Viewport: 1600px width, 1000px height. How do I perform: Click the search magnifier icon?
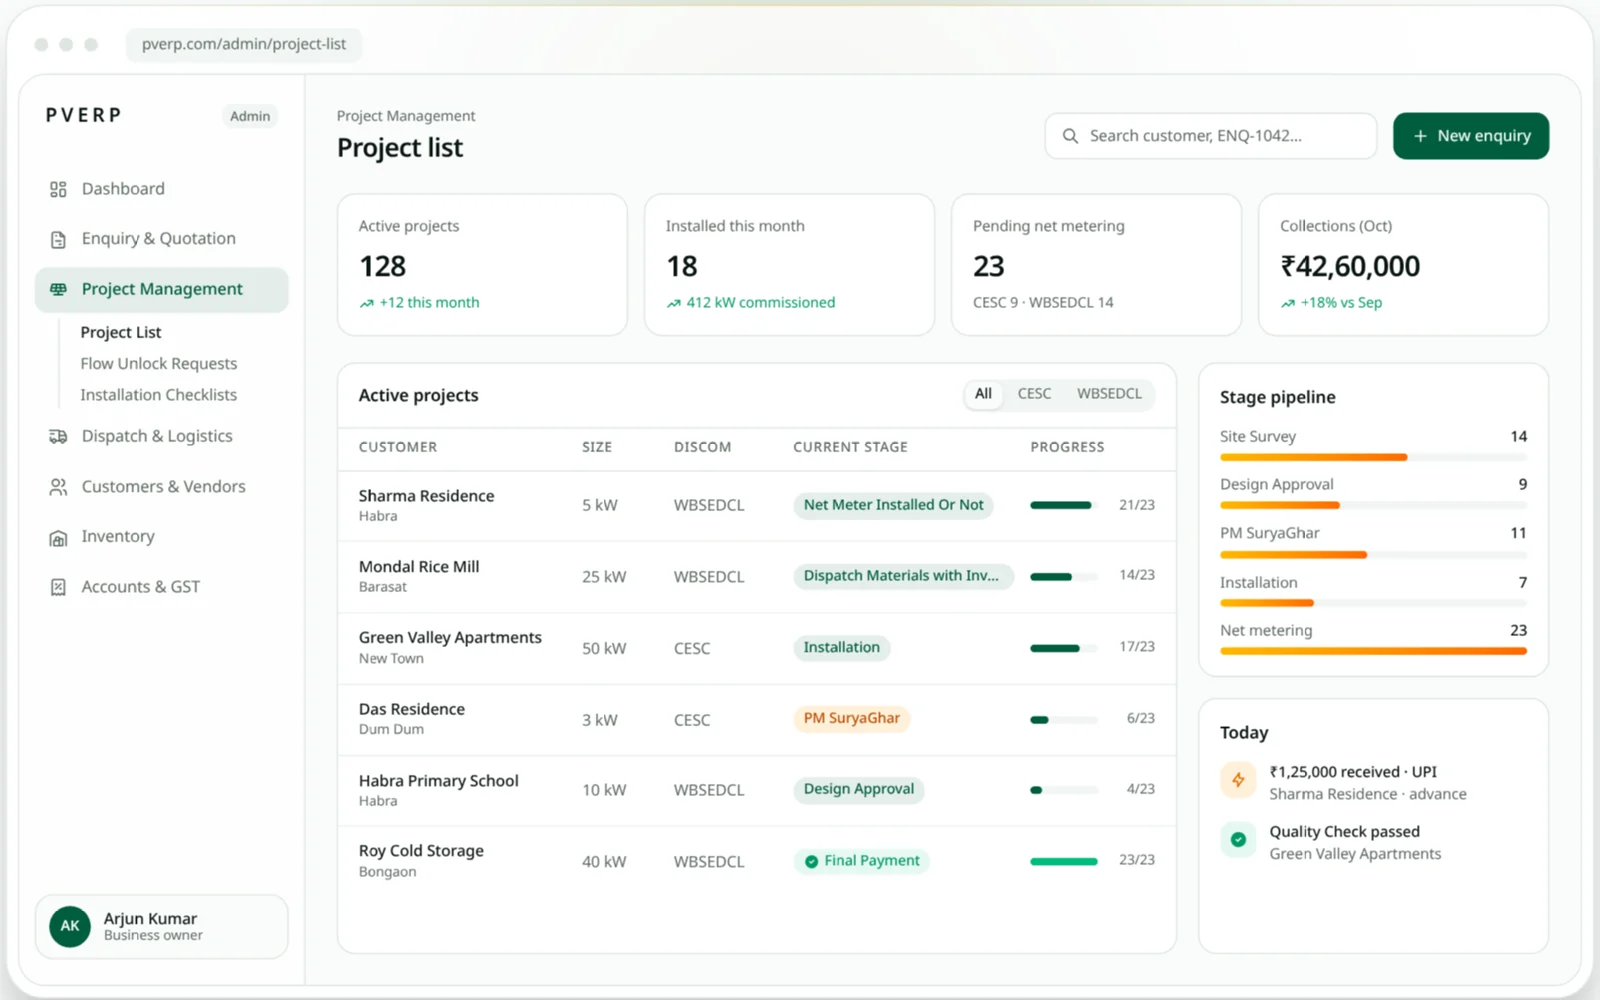coord(1070,136)
